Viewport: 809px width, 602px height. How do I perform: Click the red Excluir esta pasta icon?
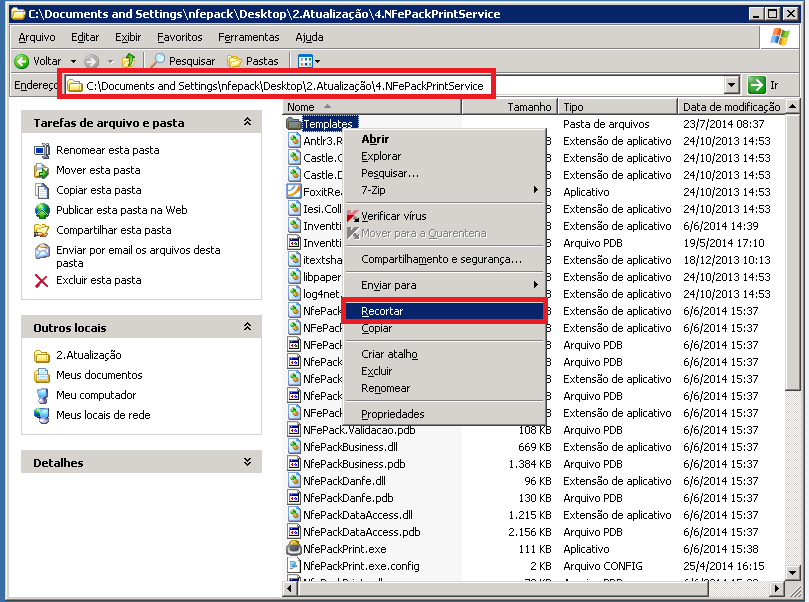click(42, 281)
